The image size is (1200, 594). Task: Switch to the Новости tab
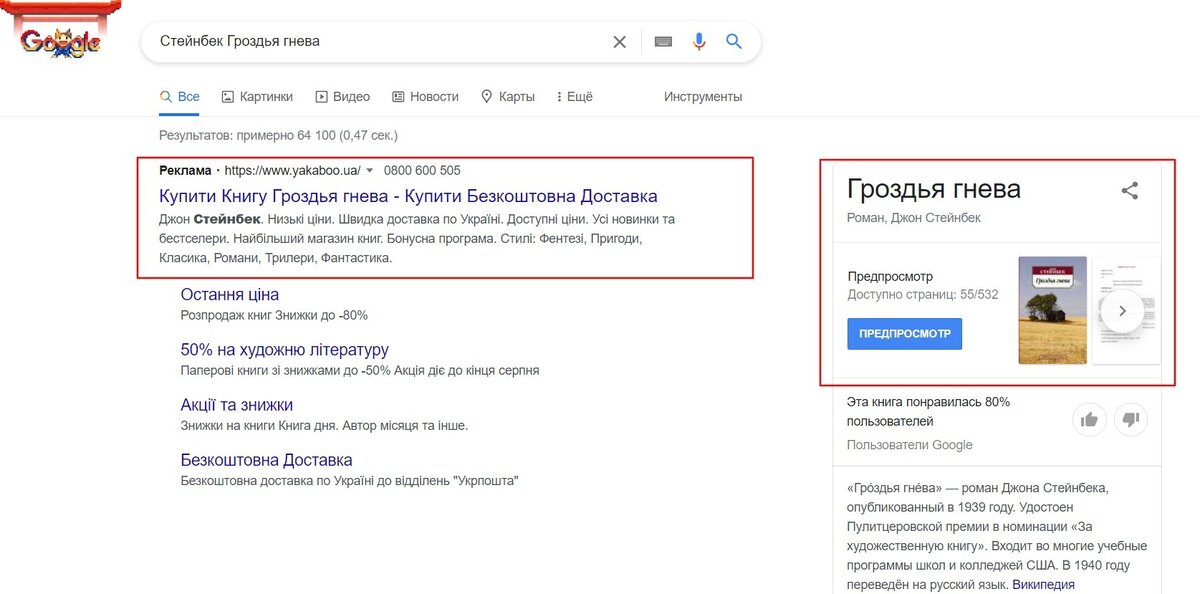pos(425,97)
